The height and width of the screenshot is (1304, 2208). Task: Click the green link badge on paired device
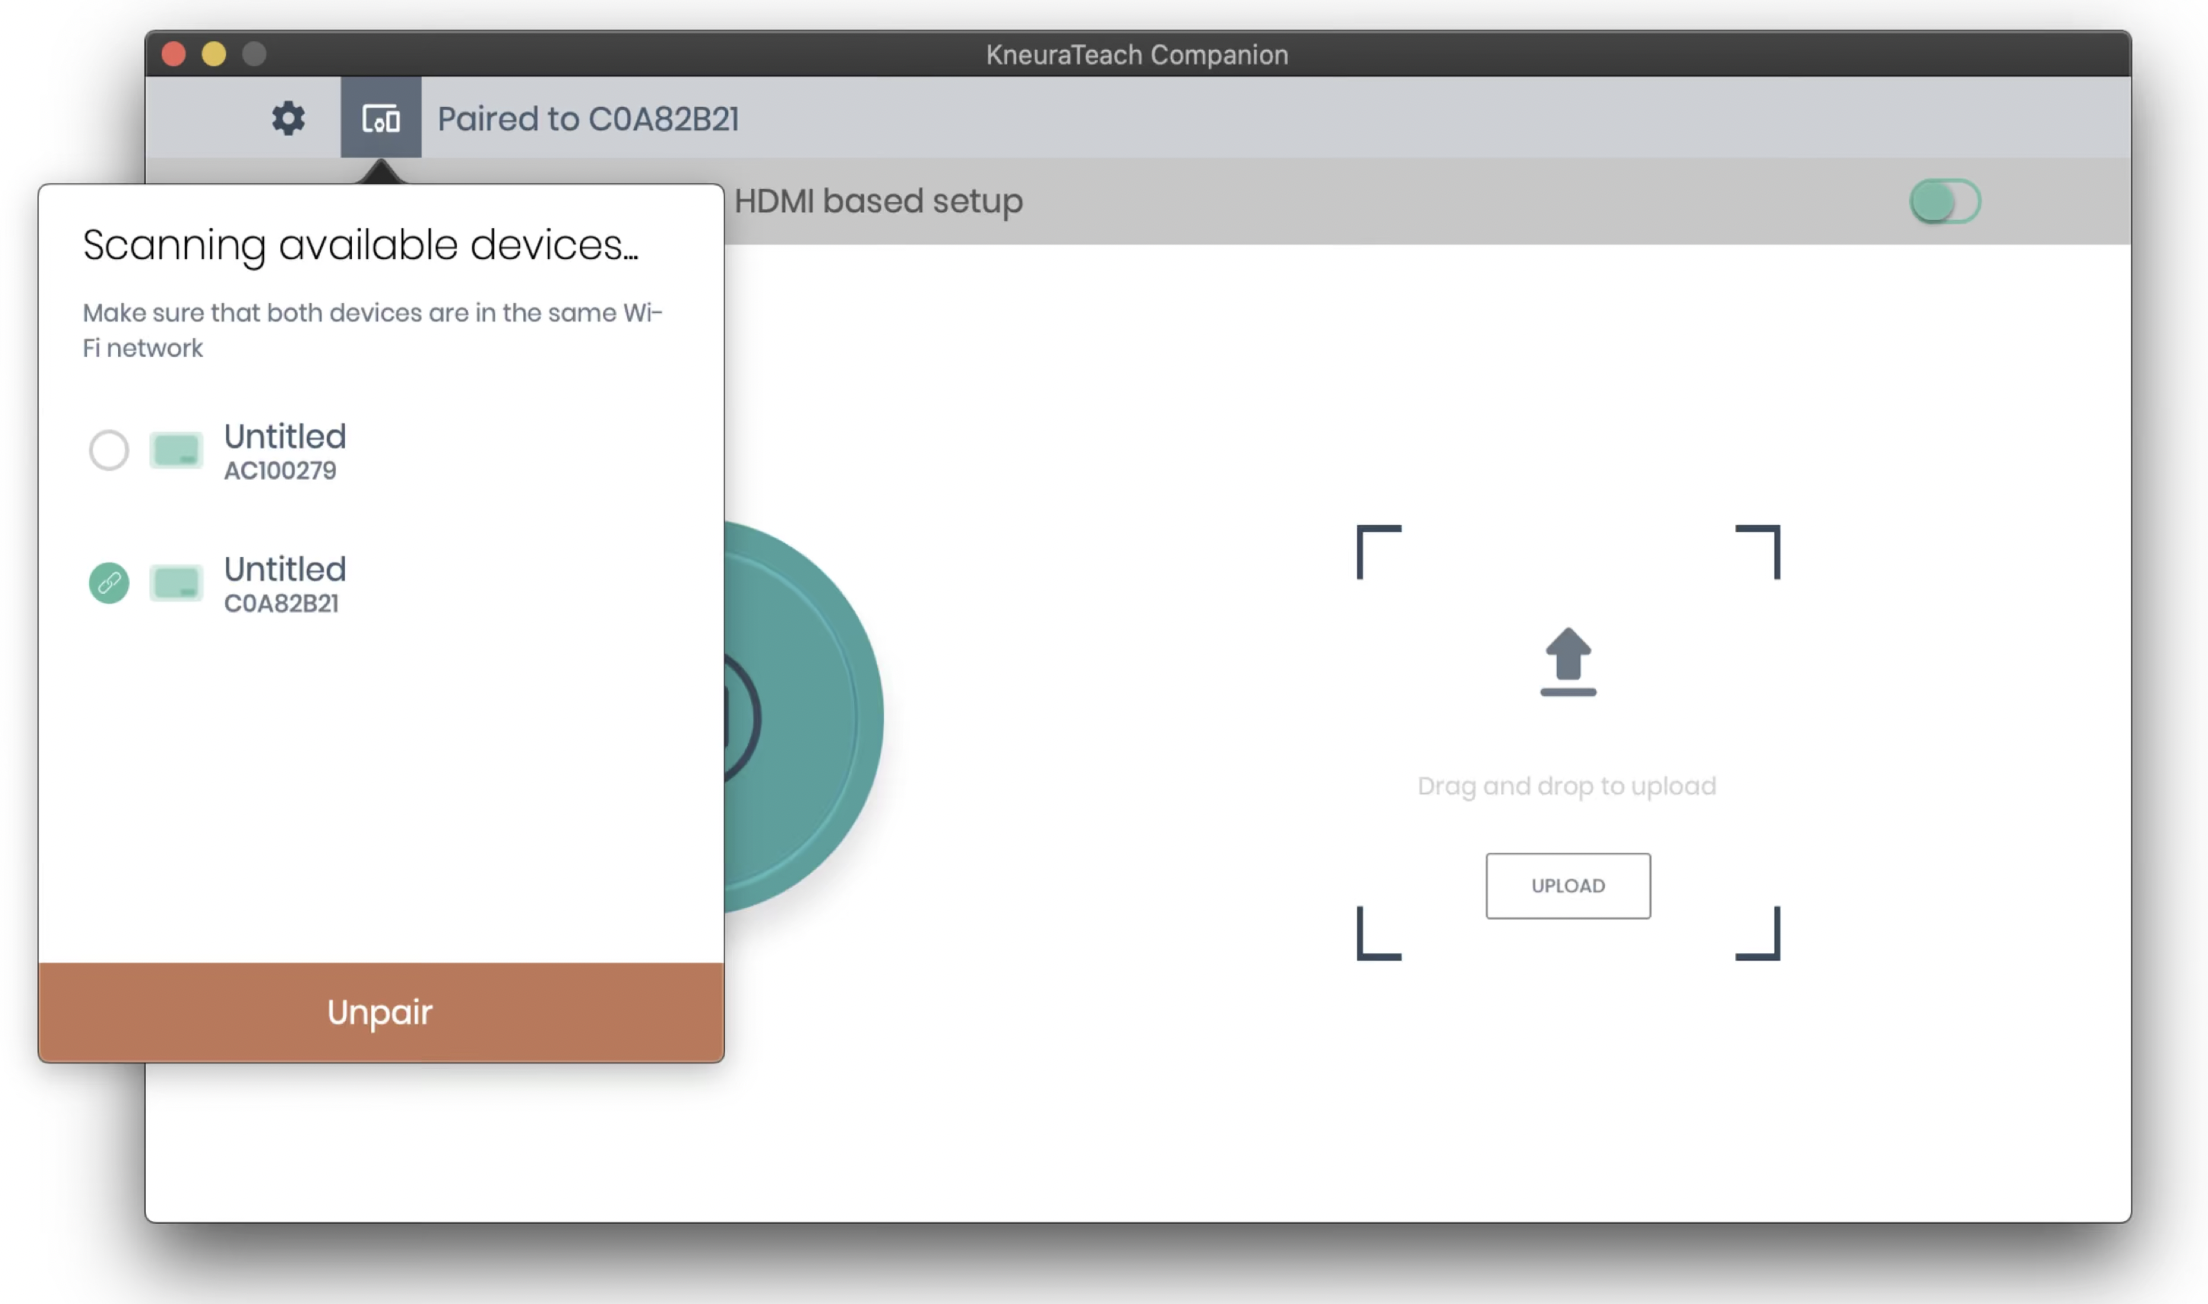[x=109, y=583]
